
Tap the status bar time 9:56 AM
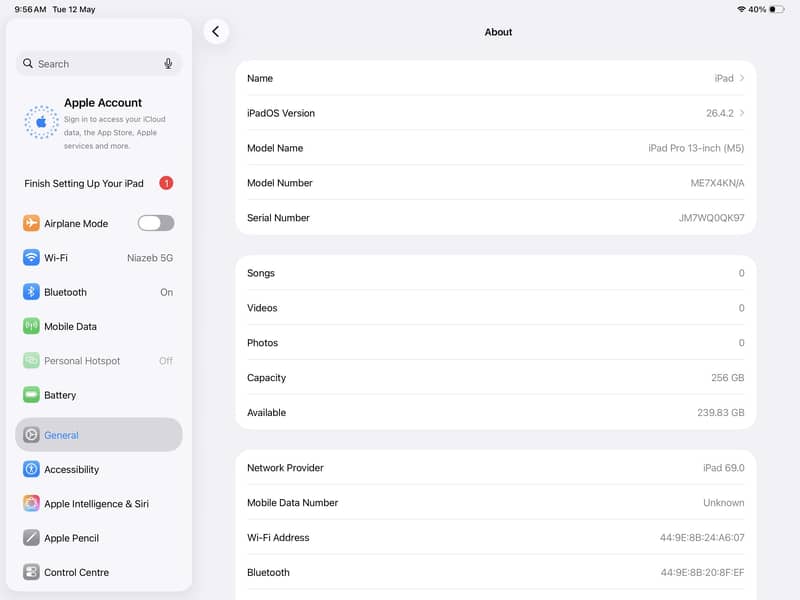[x=30, y=9]
